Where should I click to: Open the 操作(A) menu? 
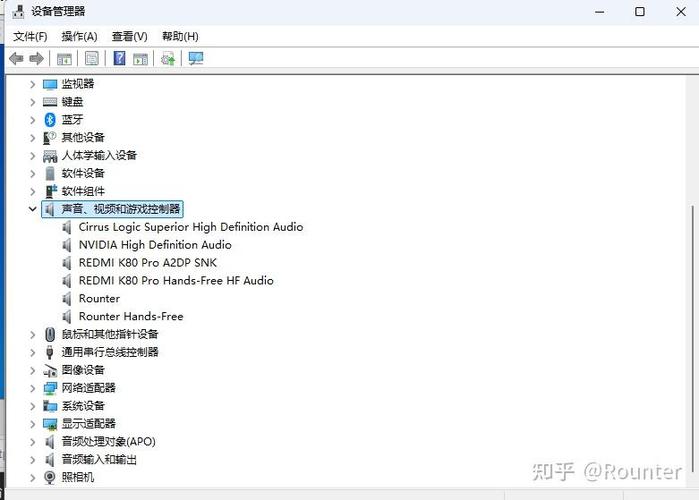pos(79,37)
